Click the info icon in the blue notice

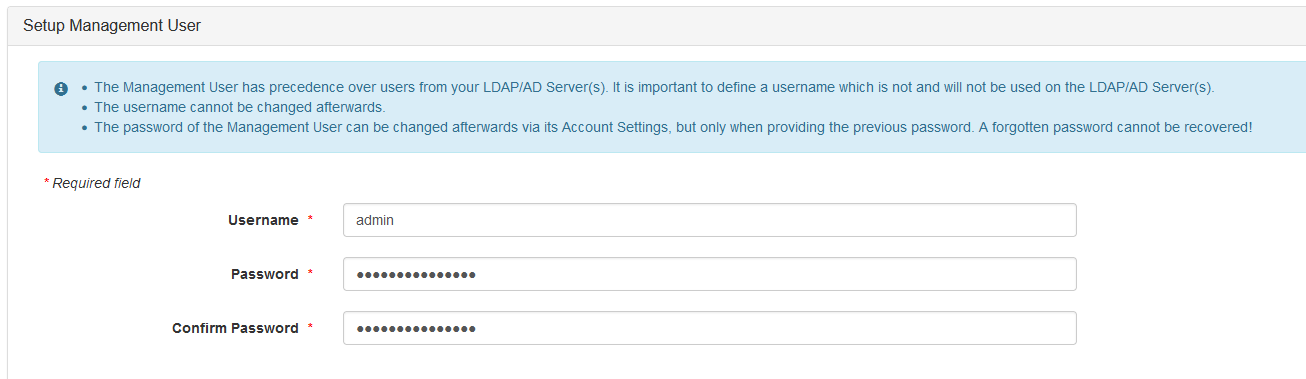61,88
